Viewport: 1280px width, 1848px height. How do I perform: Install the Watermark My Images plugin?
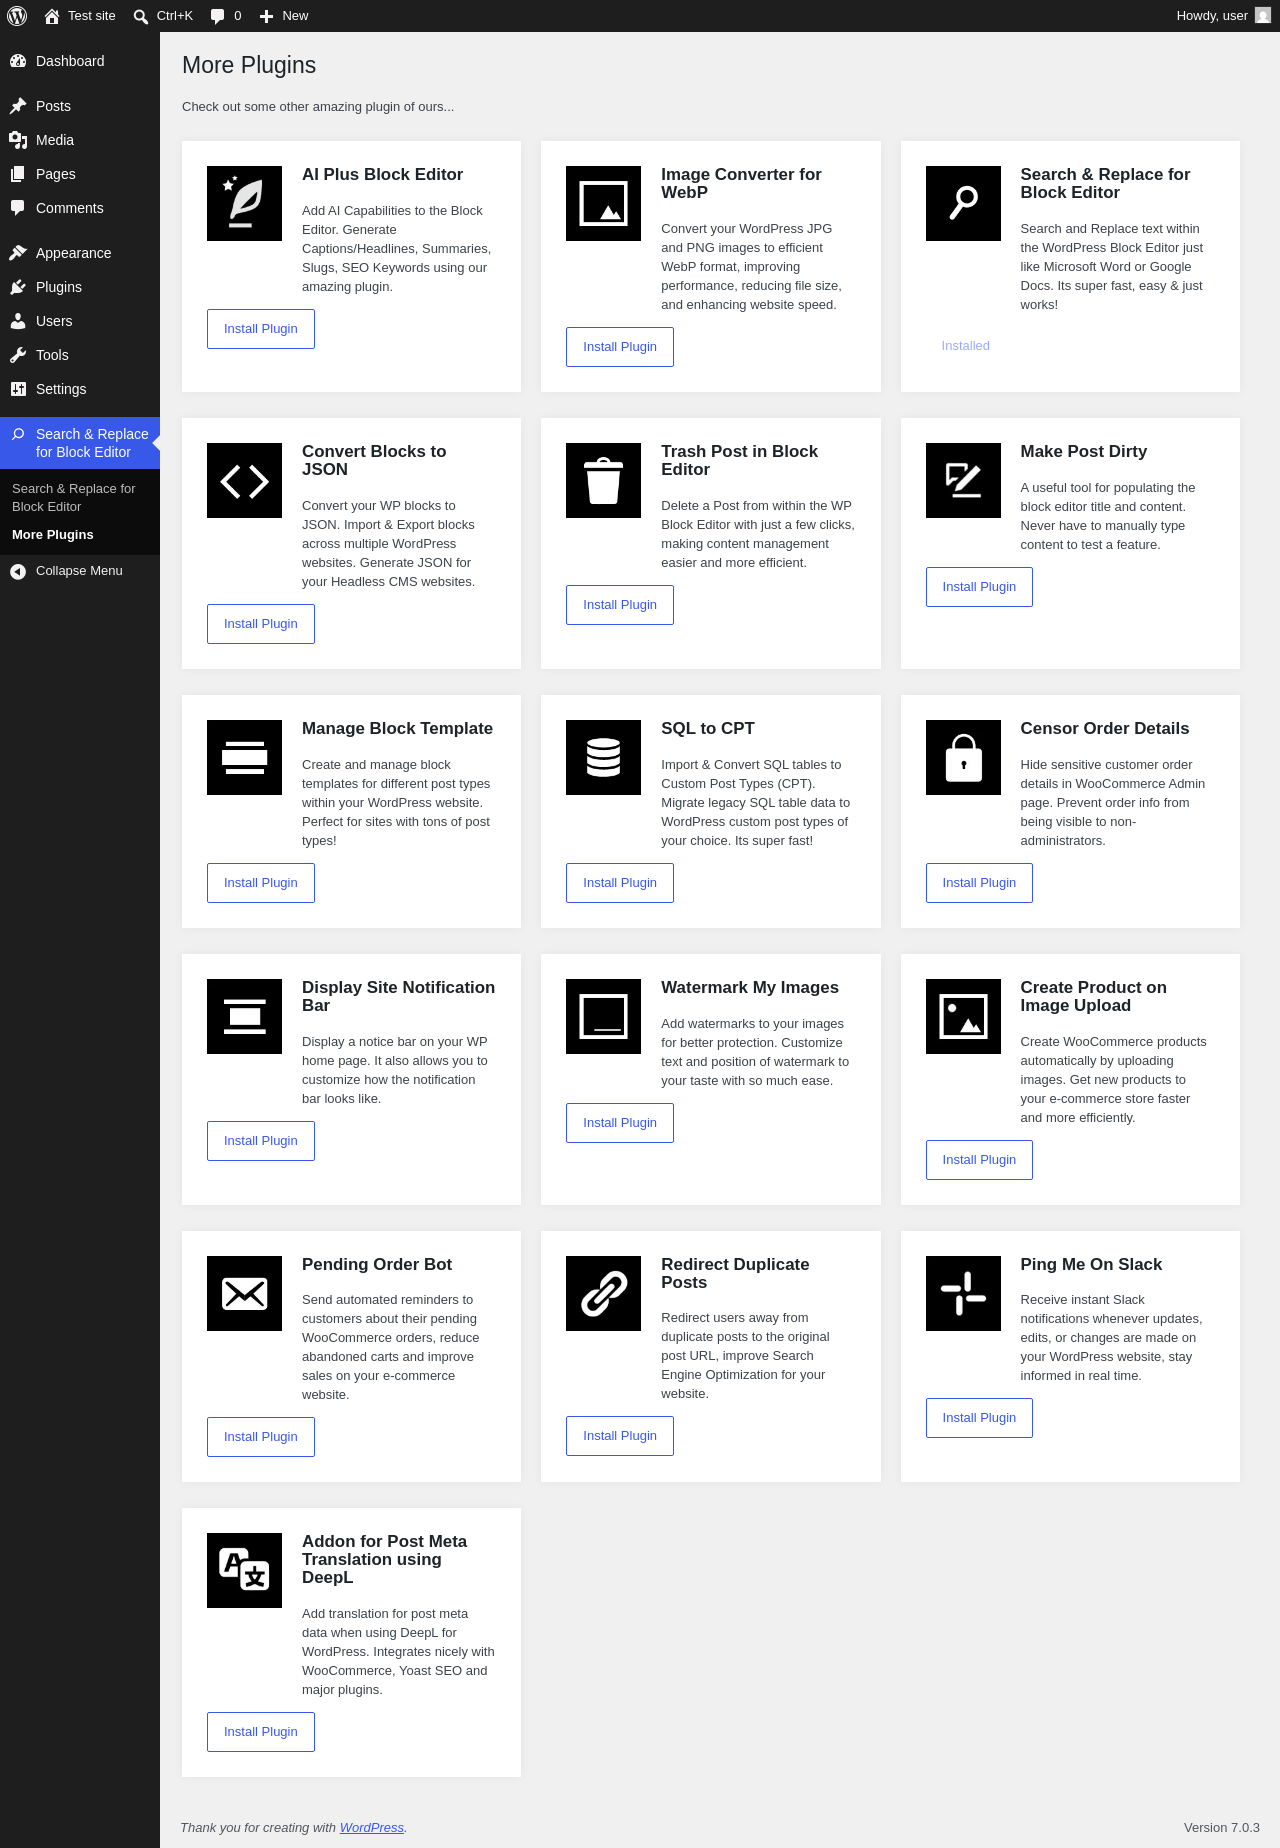coord(620,1123)
